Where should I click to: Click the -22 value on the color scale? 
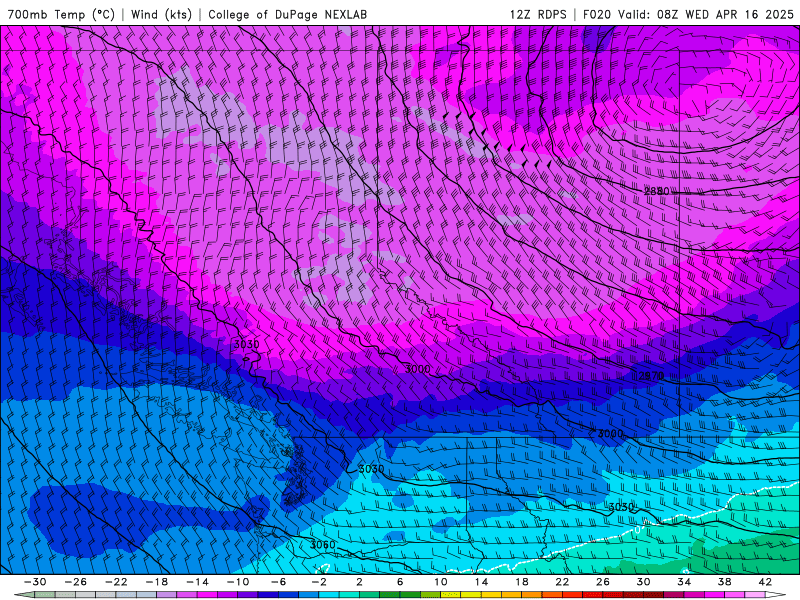tap(116, 582)
